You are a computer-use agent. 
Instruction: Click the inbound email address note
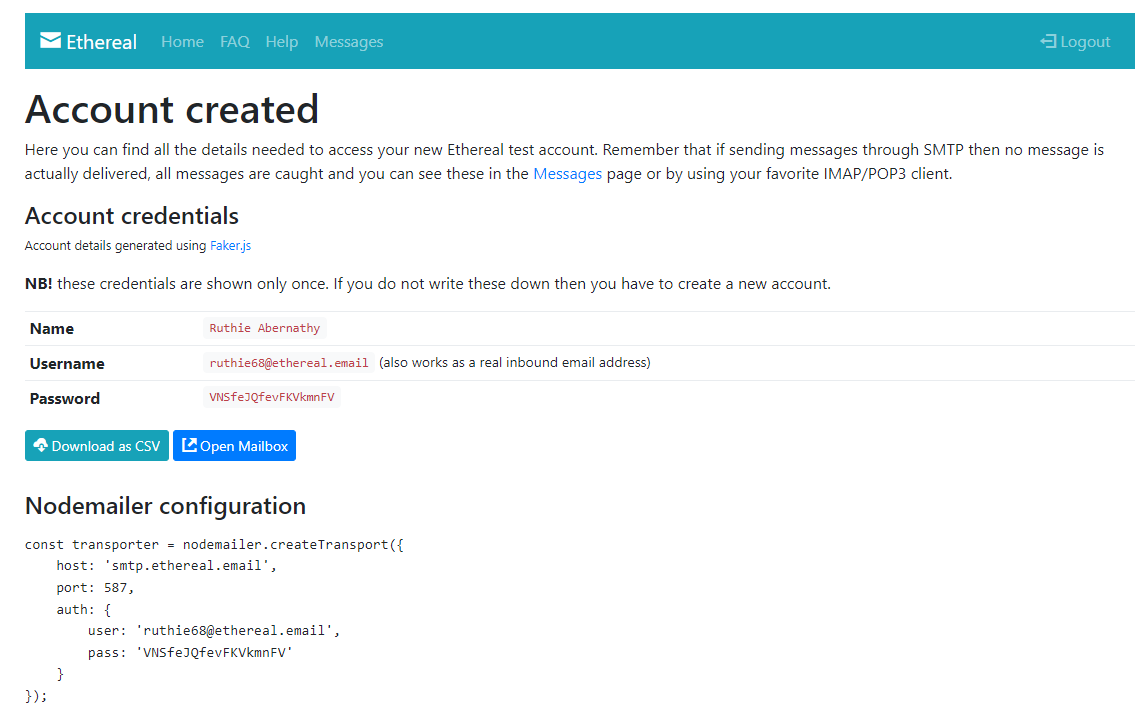pos(515,363)
